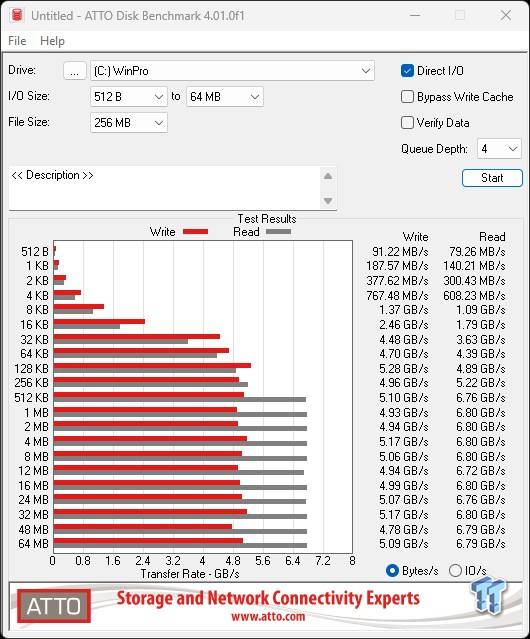The width and height of the screenshot is (530, 639).
Task: Expand the File Size 256 MB dropdown
Action: (129, 123)
